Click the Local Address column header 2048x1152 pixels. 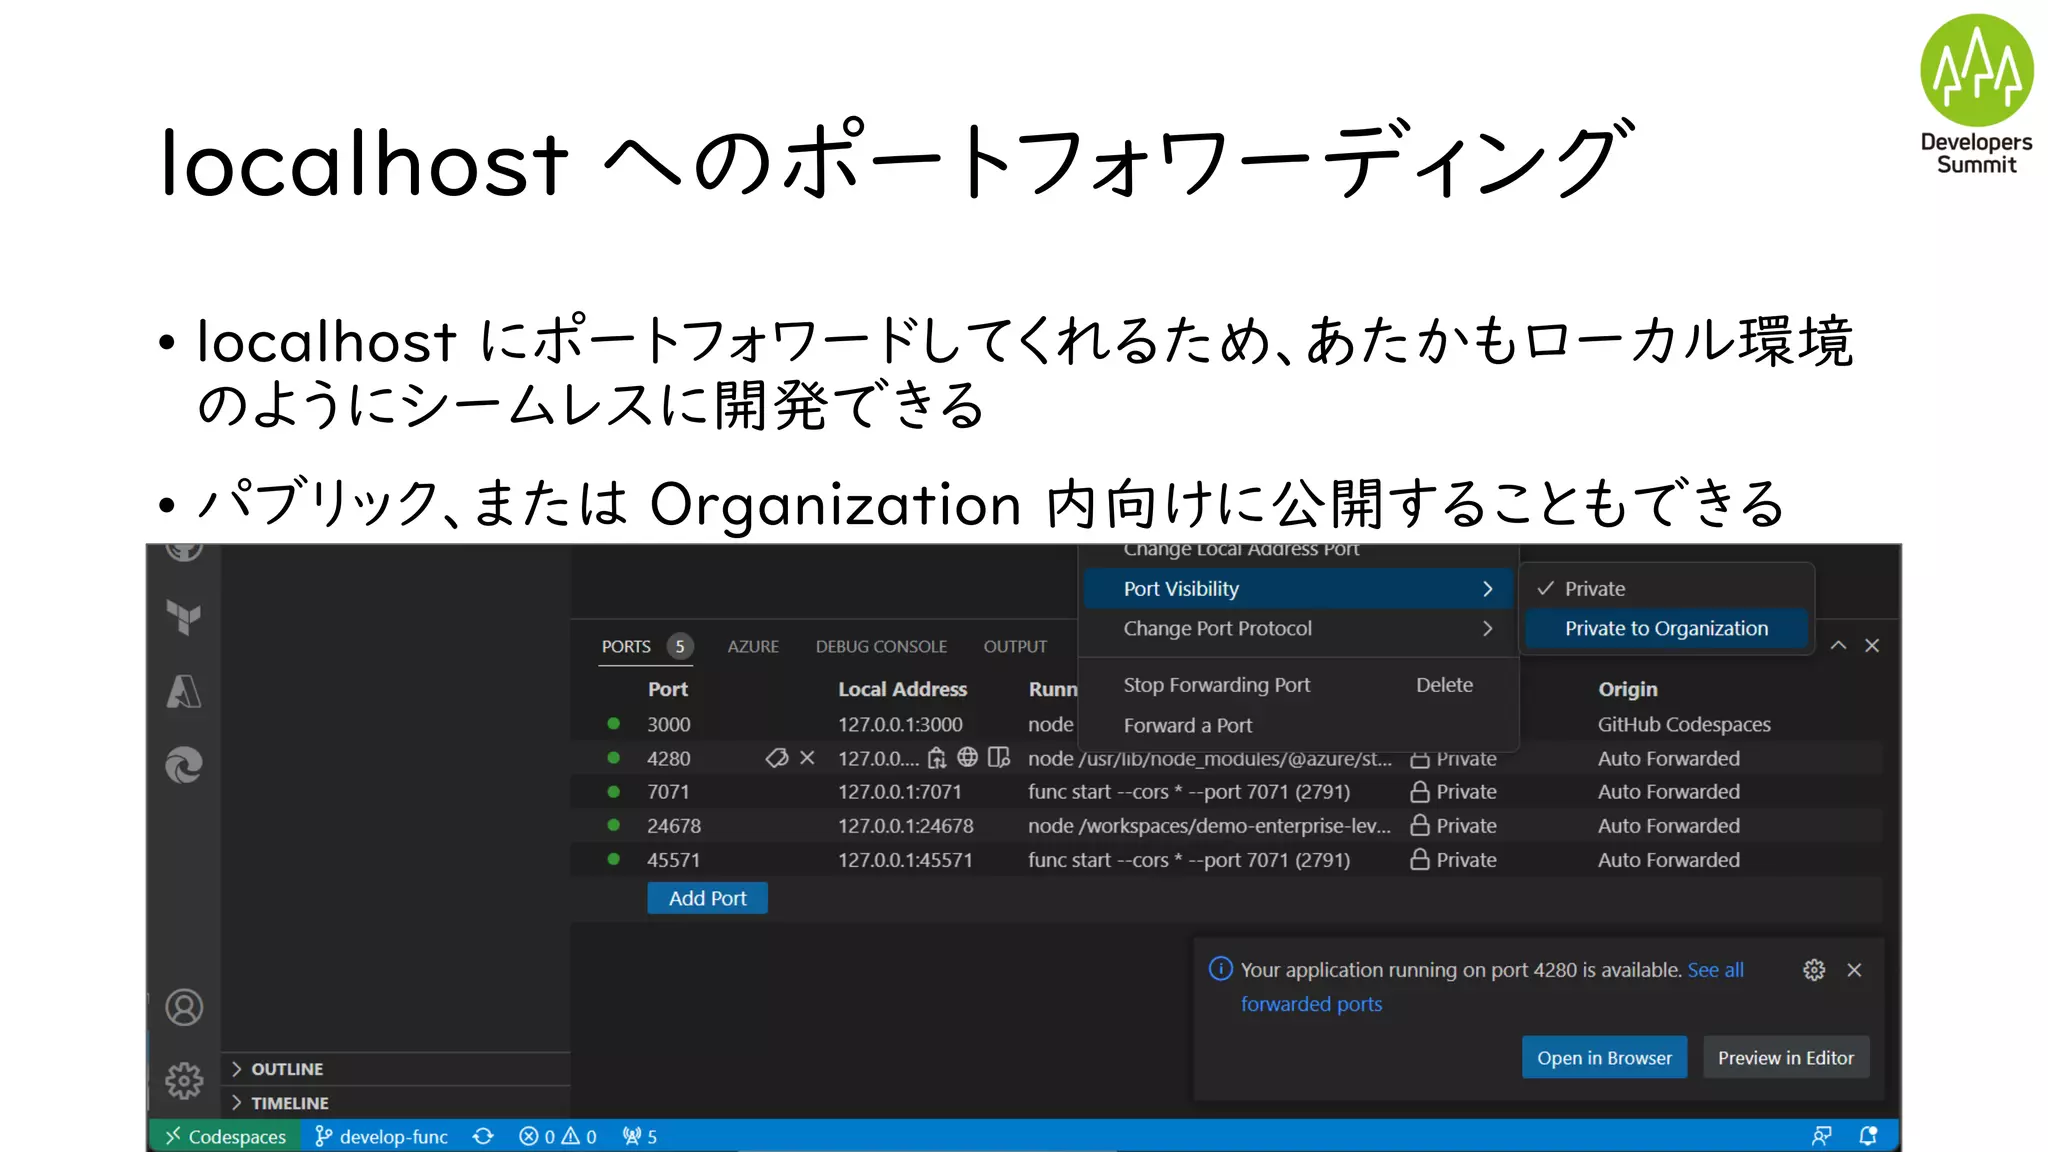tap(902, 689)
